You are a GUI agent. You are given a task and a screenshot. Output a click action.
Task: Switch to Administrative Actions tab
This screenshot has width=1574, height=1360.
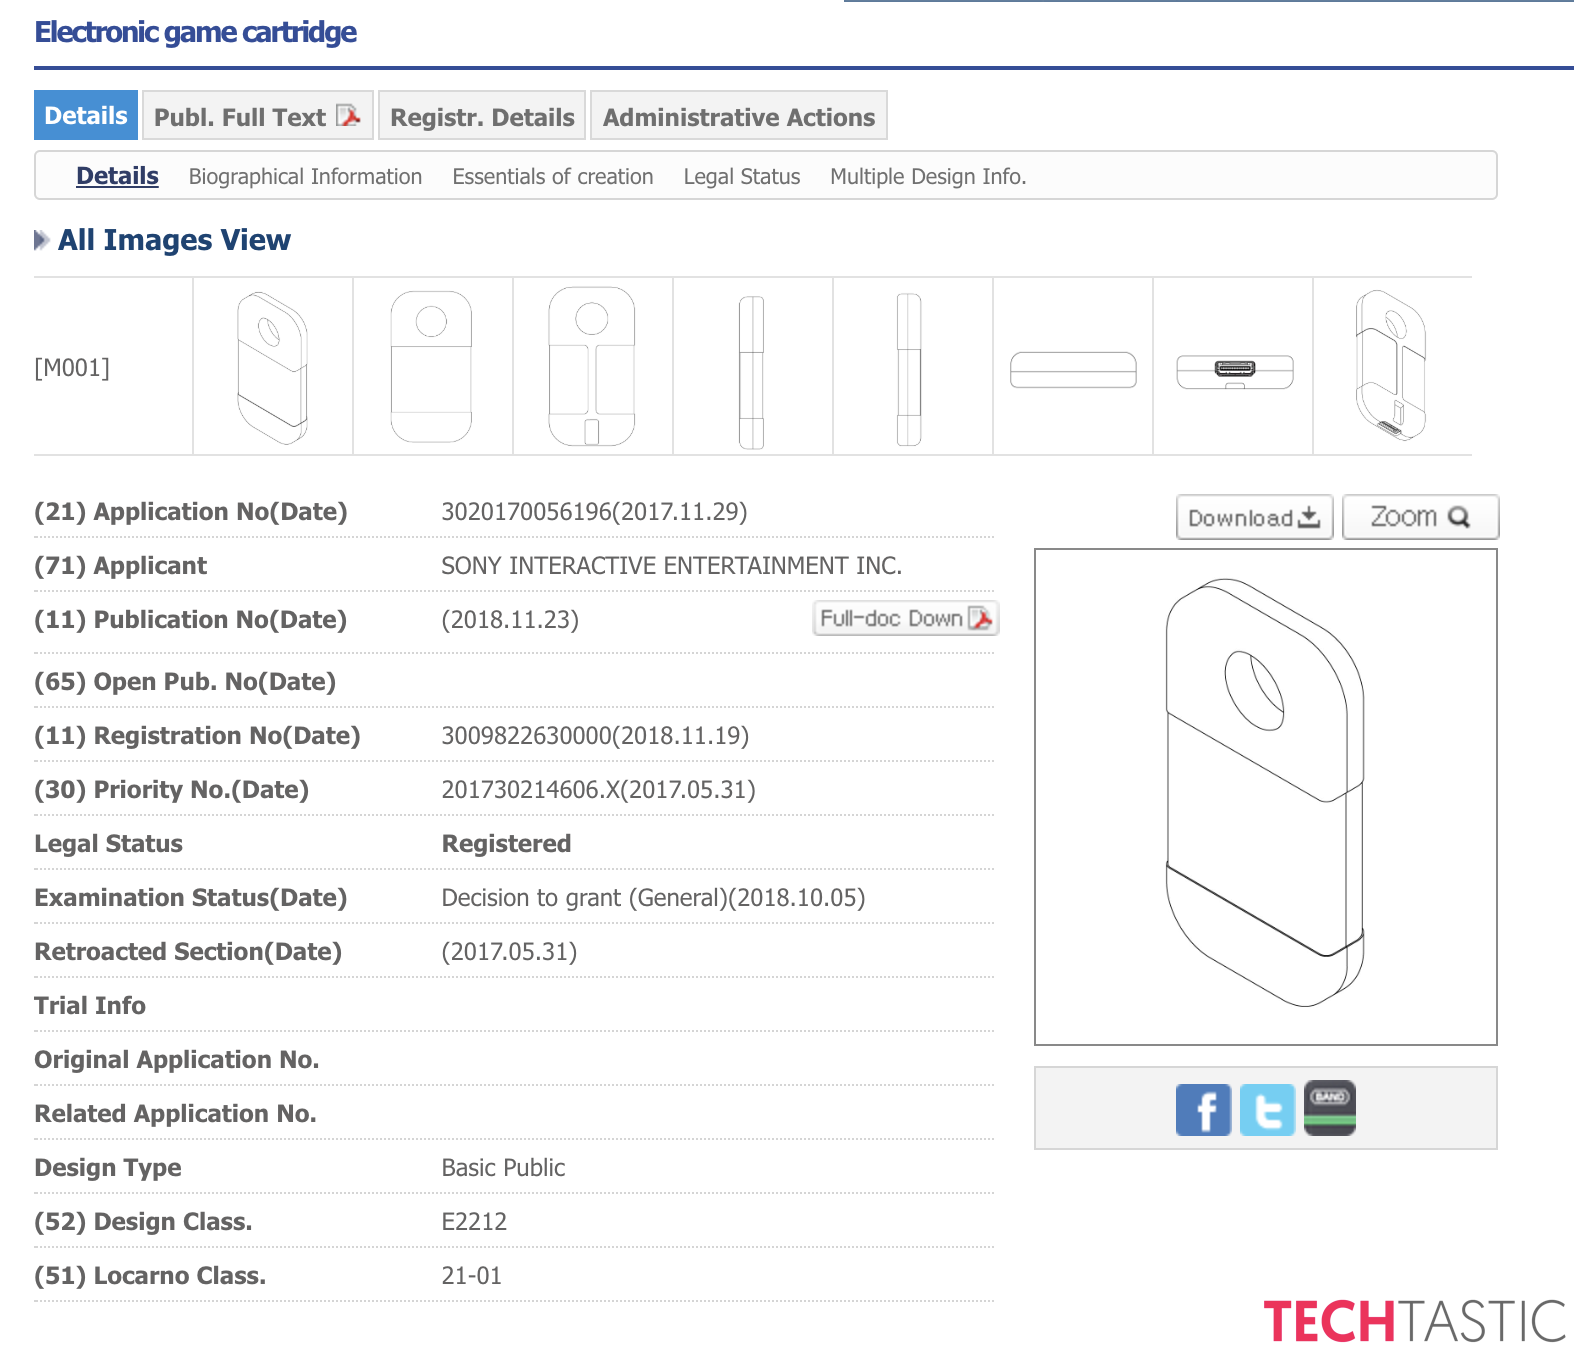click(738, 117)
